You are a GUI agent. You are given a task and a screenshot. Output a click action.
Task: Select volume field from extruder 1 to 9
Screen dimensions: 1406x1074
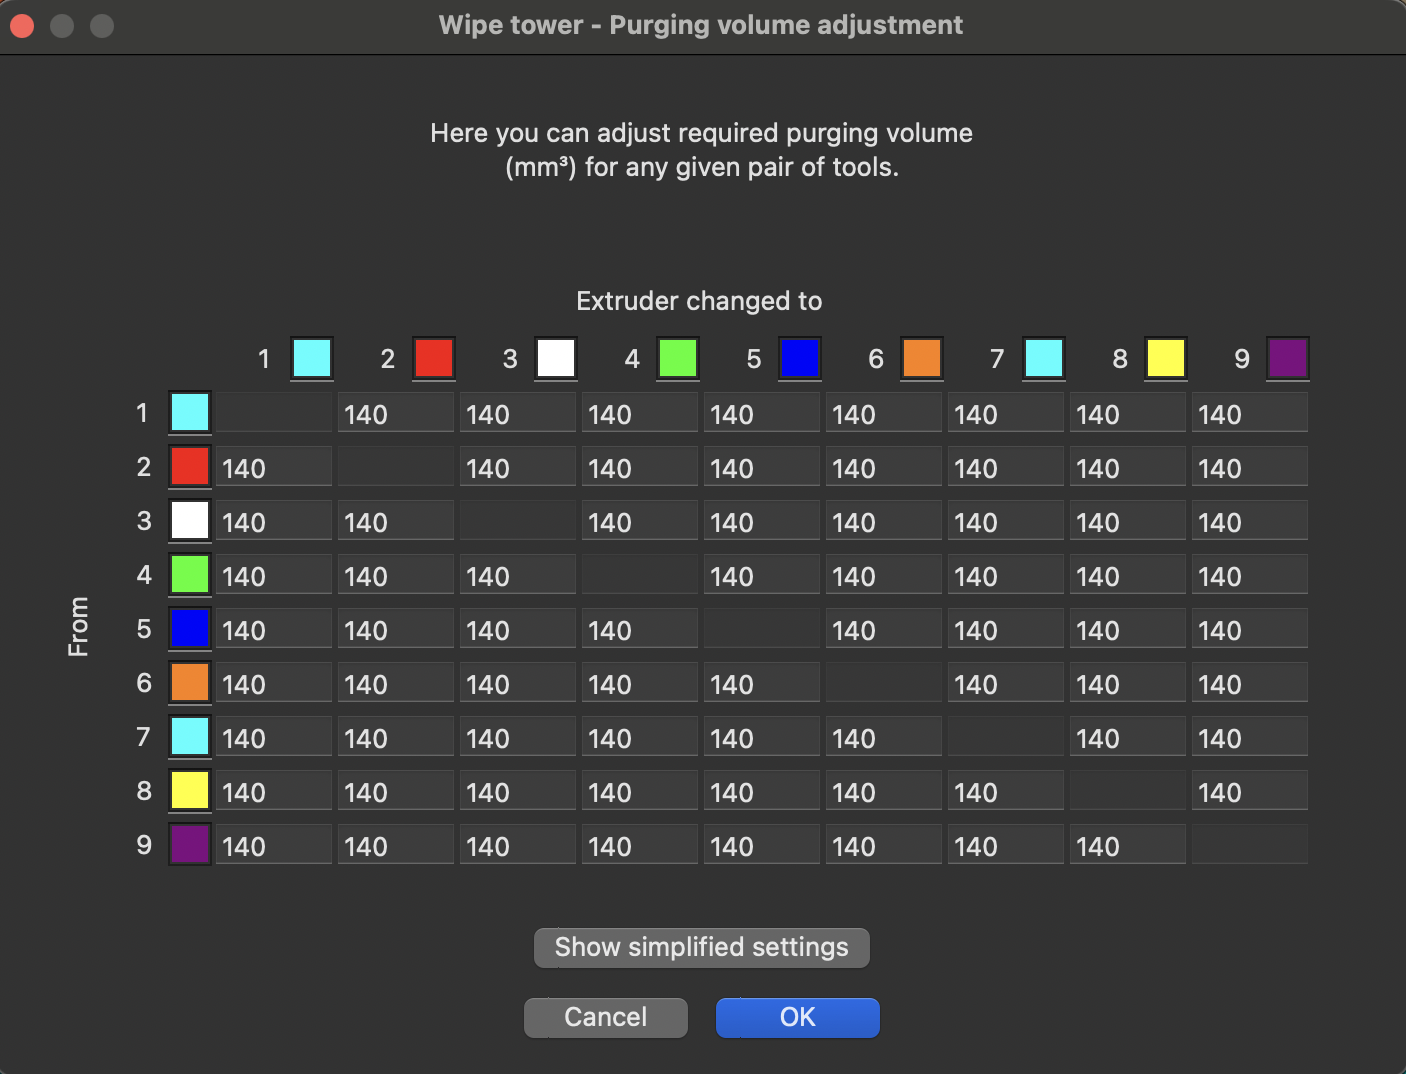tap(1250, 413)
